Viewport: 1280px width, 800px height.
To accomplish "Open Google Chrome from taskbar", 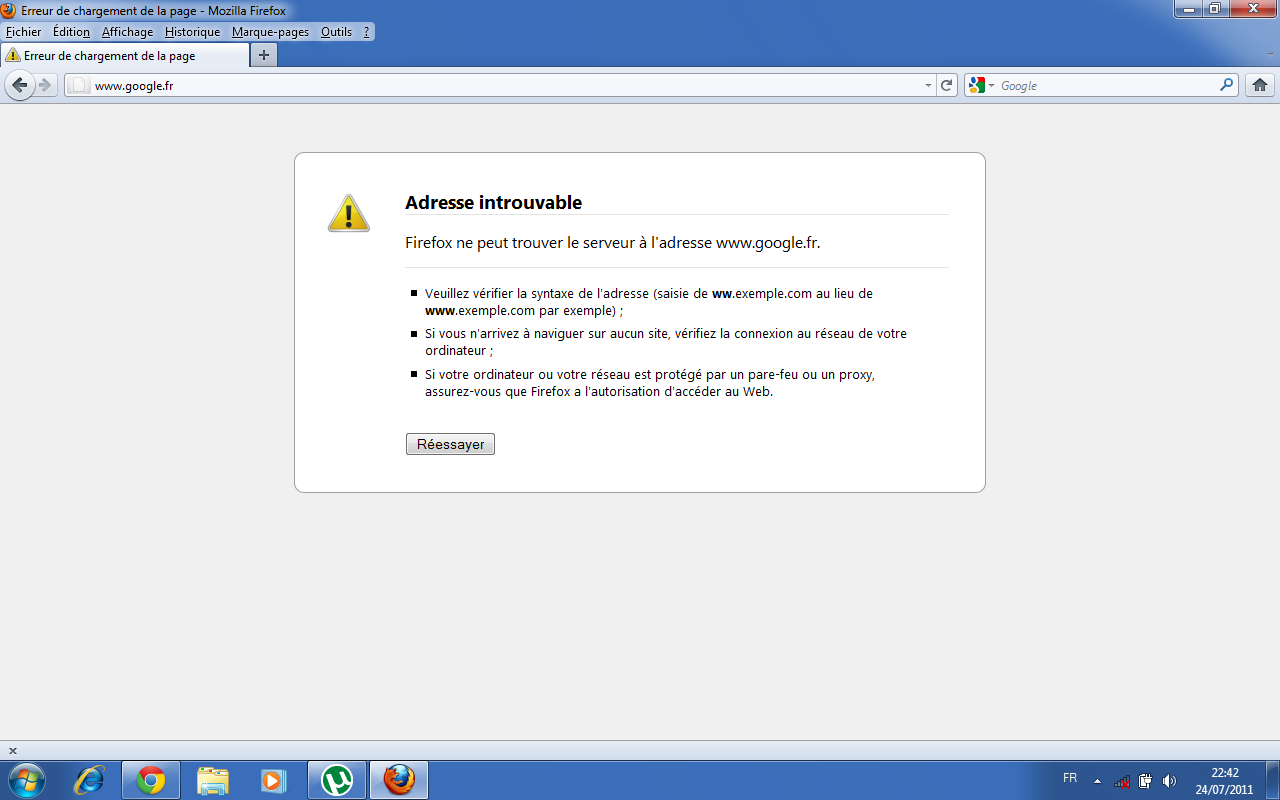I will pyautogui.click(x=151, y=780).
